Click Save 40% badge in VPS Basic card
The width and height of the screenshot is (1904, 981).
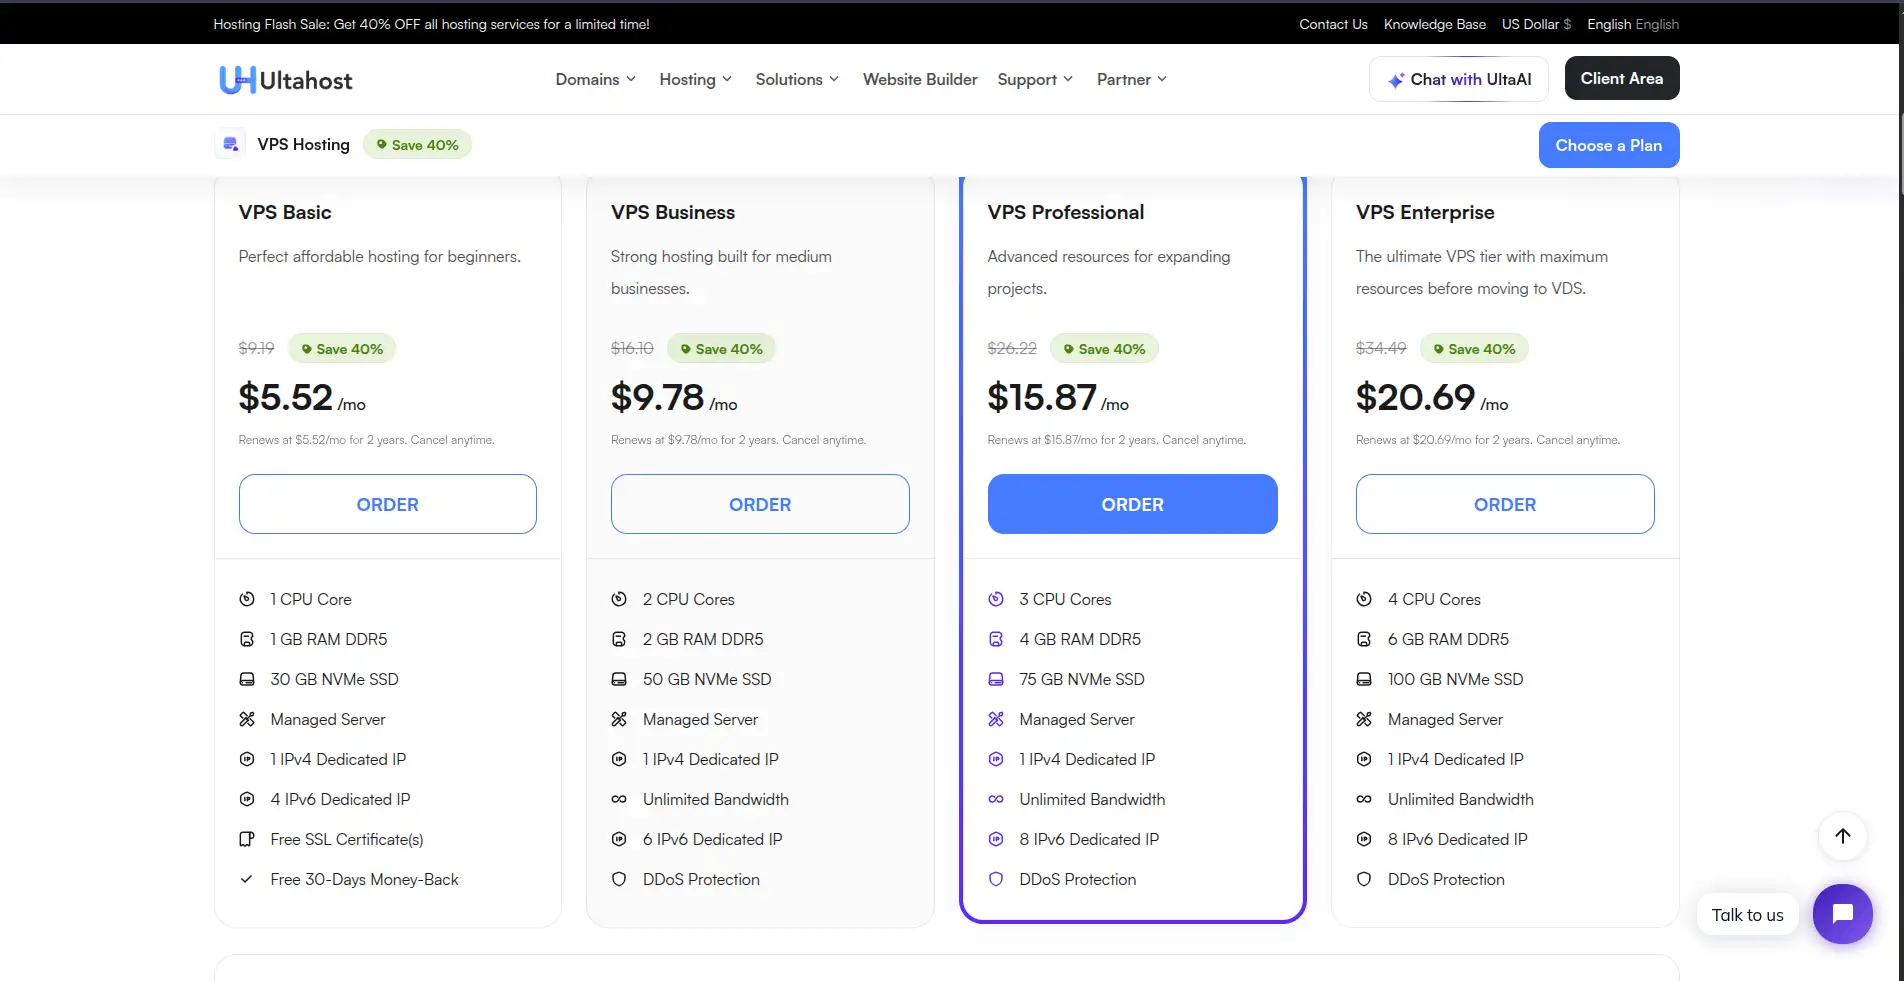coord(342,348)
